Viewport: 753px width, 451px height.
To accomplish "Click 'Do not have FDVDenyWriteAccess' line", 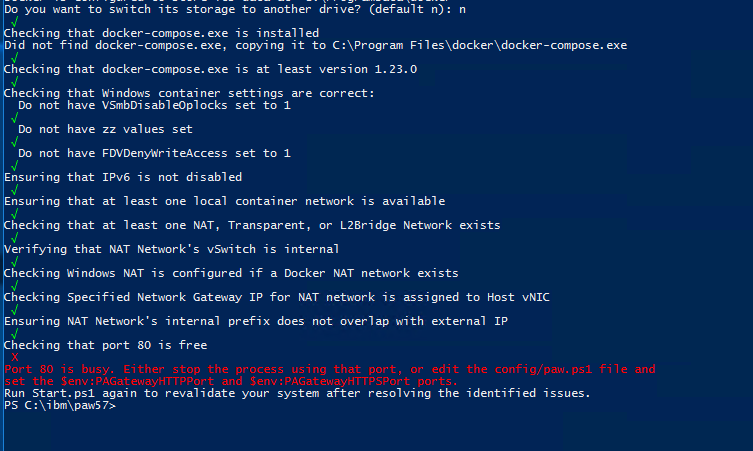I will tap(154, 153).
